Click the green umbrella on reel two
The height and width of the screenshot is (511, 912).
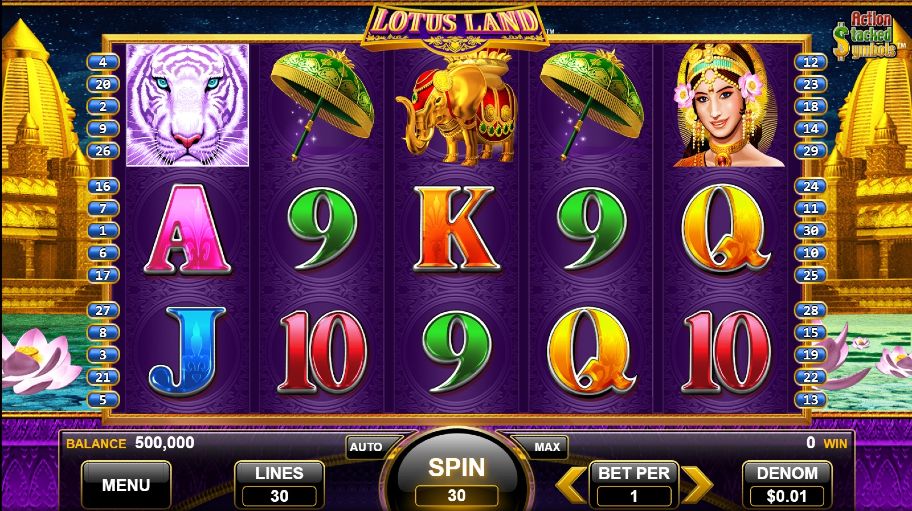pyautogui.click(x=322, y=105)
